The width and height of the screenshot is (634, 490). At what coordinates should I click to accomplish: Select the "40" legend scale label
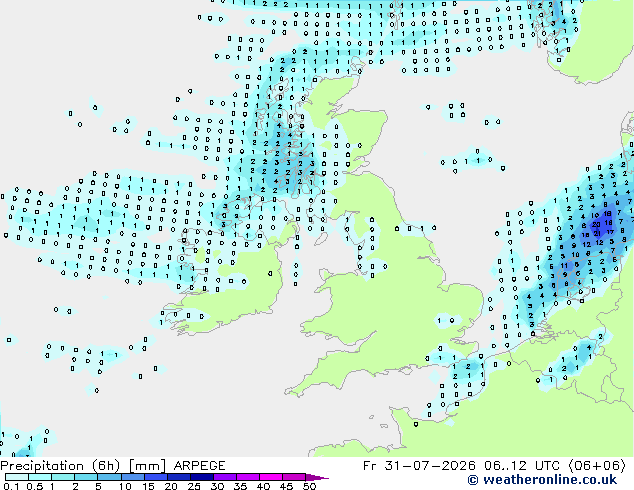pos(263,486)
